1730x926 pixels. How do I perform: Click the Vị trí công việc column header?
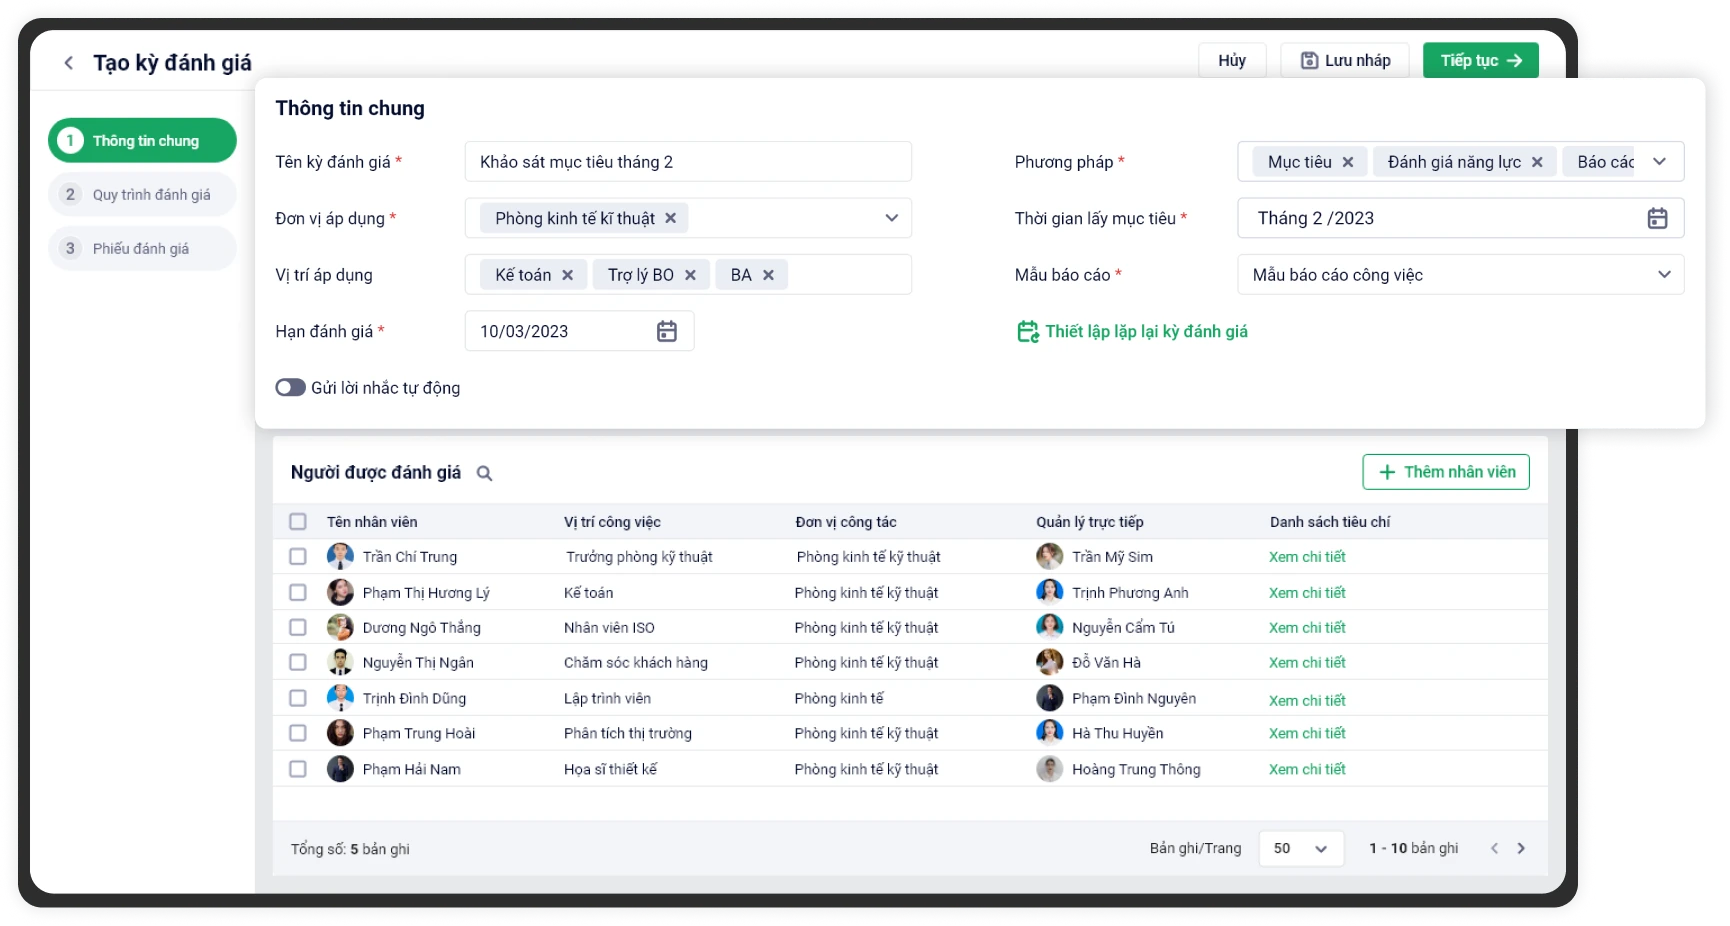tap(612, 521)
